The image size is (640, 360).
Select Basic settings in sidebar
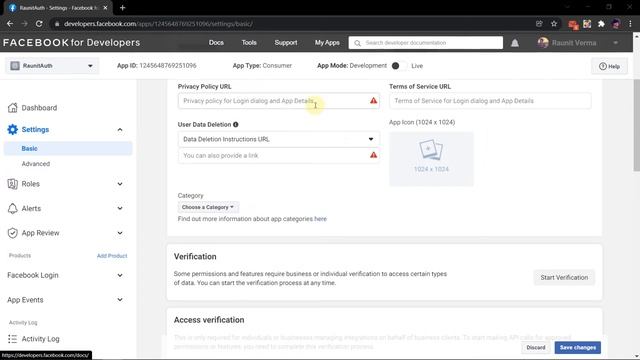click(x=68, y=149)
